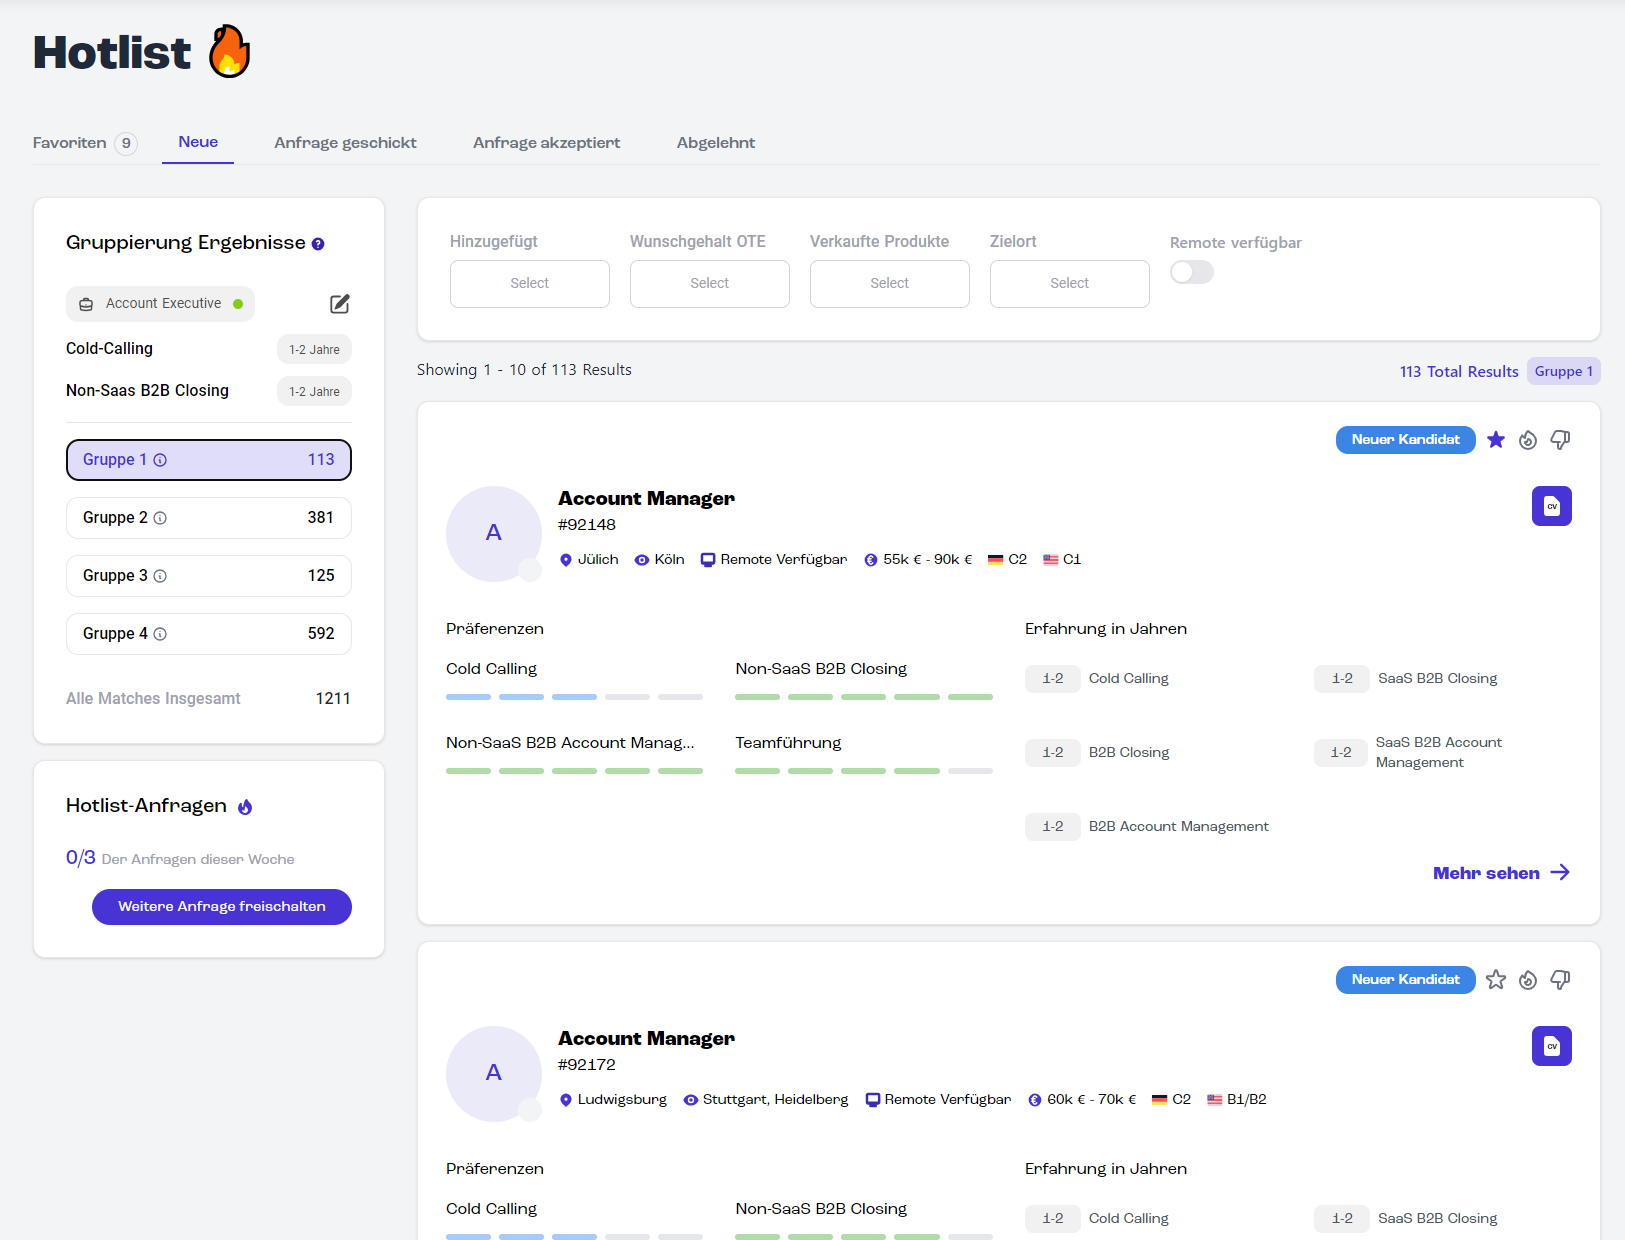
Task: Click salary range 60k € - 70k €
Action: [x=1082, y=1100]
